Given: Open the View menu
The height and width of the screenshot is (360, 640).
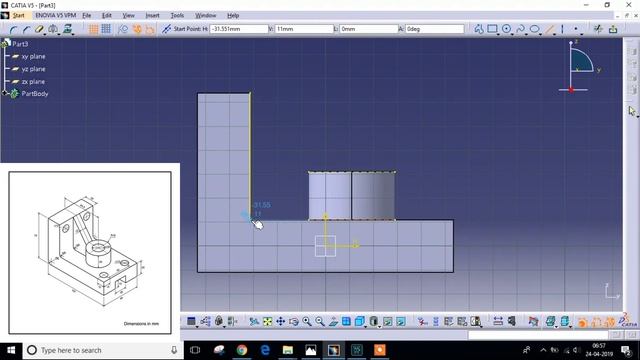Looking at the screenshot, I should click(129, 16).
